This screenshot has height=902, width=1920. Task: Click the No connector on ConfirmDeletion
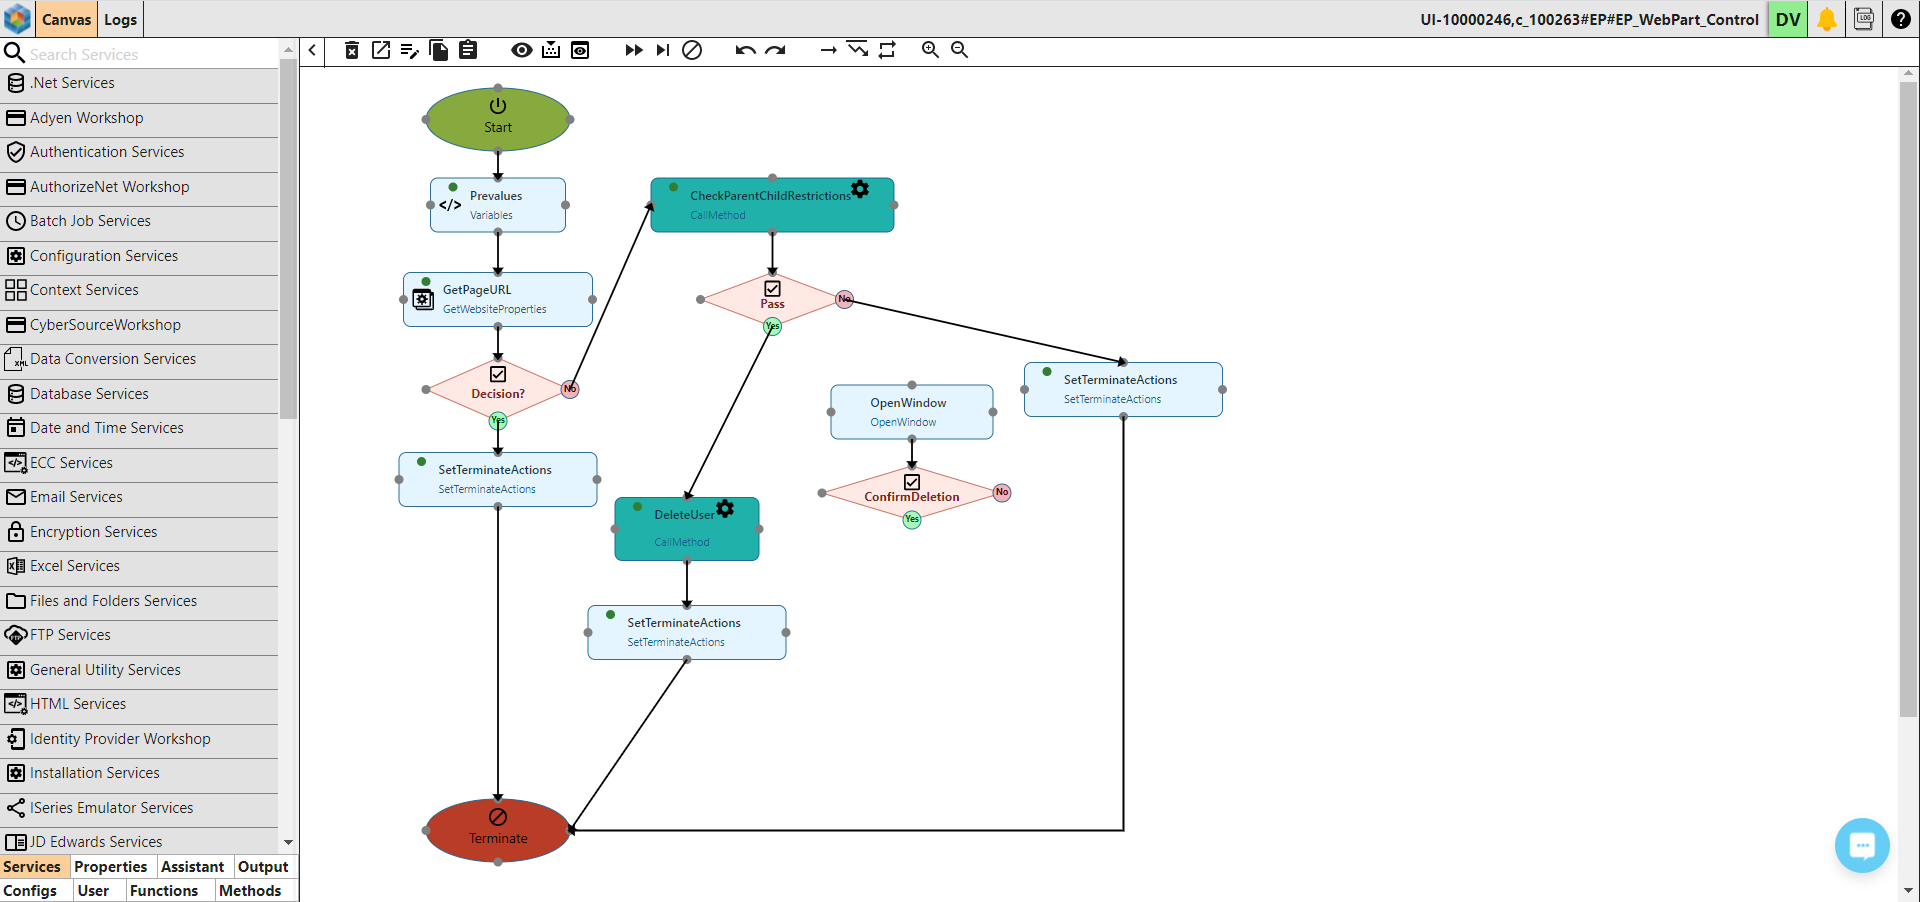point(1002,492)
